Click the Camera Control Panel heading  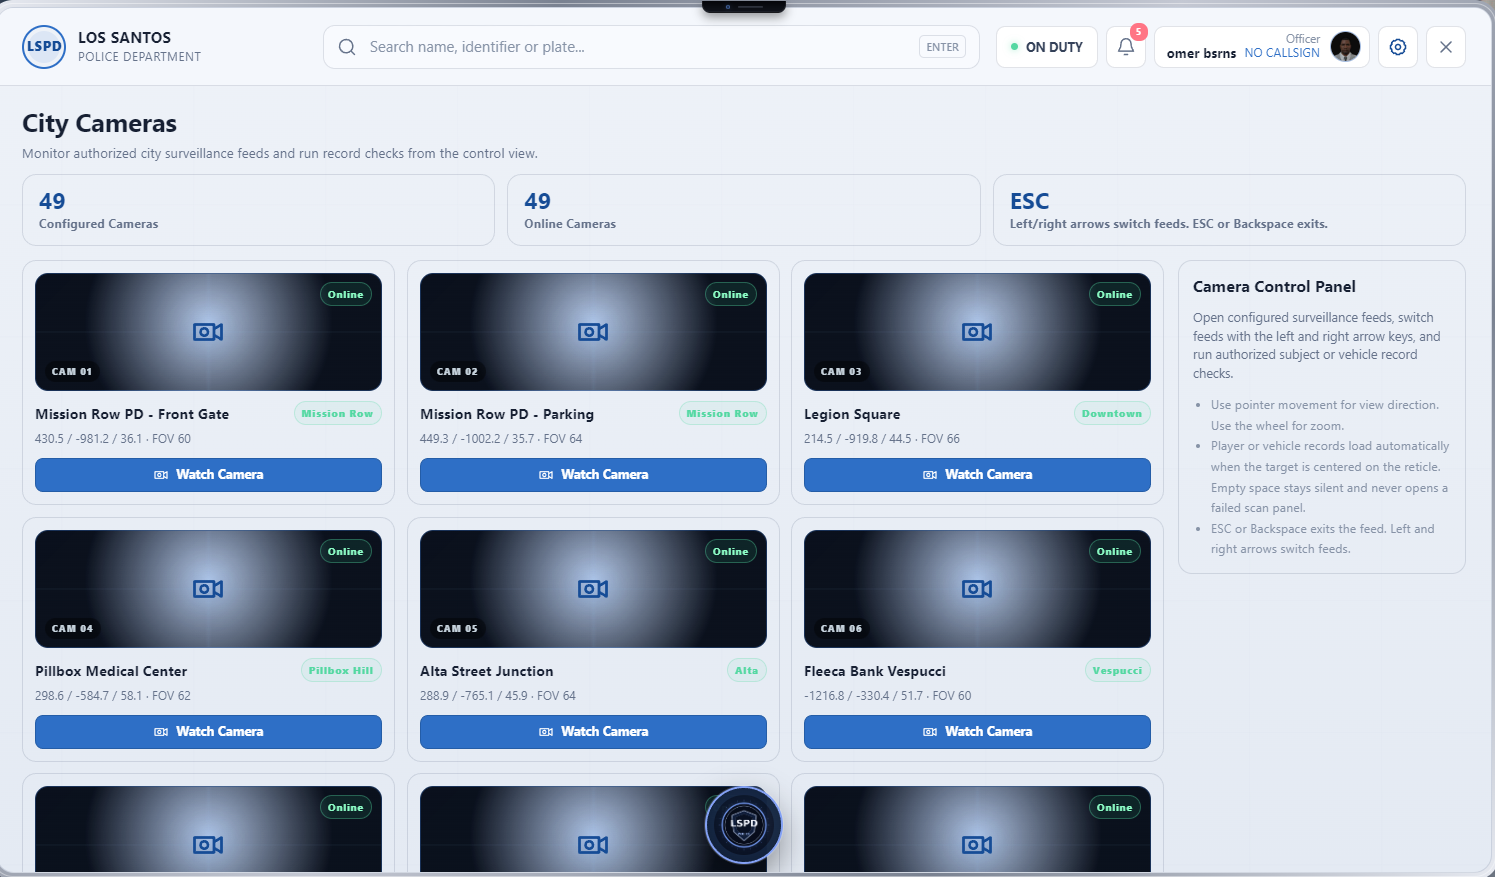(x=1274, y=287)
